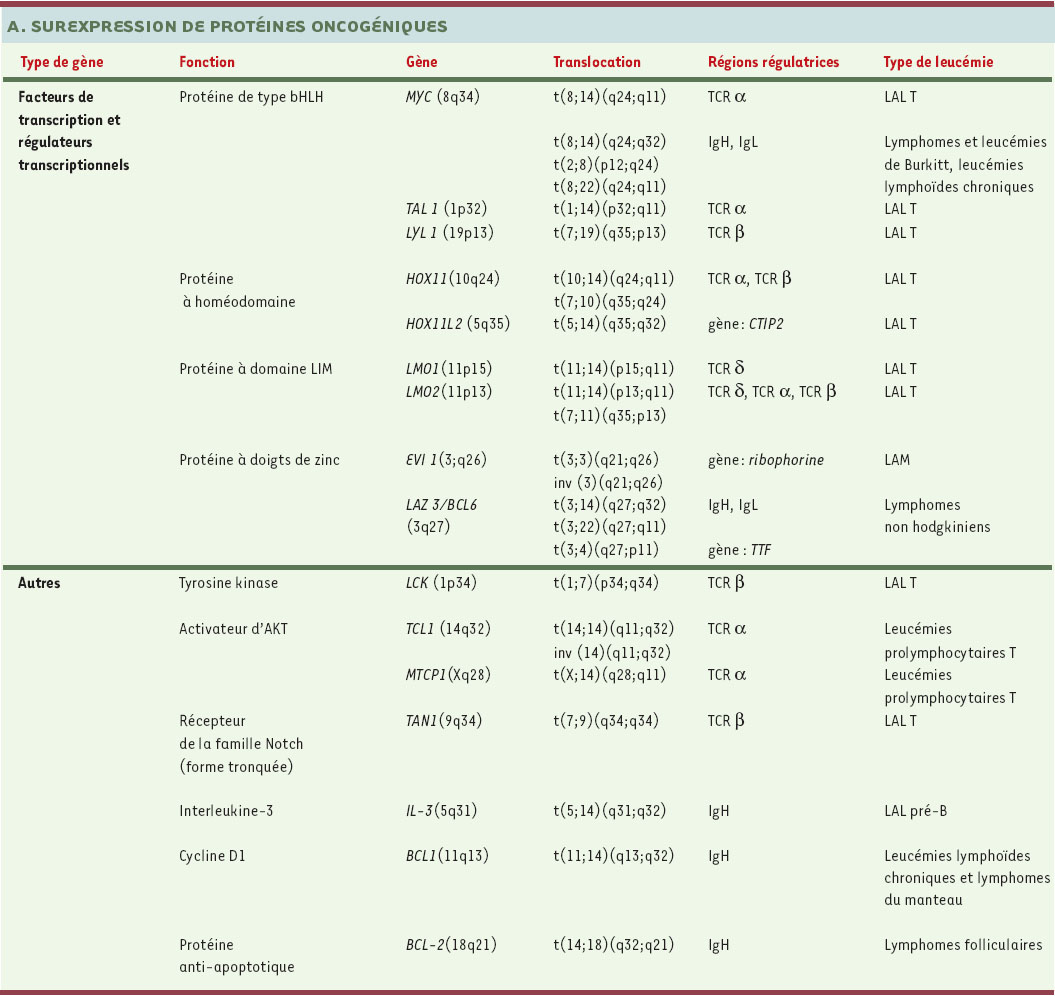Click the 'Fonction' column header
Screen dimensions: 1055x996
tap(207, 62)
